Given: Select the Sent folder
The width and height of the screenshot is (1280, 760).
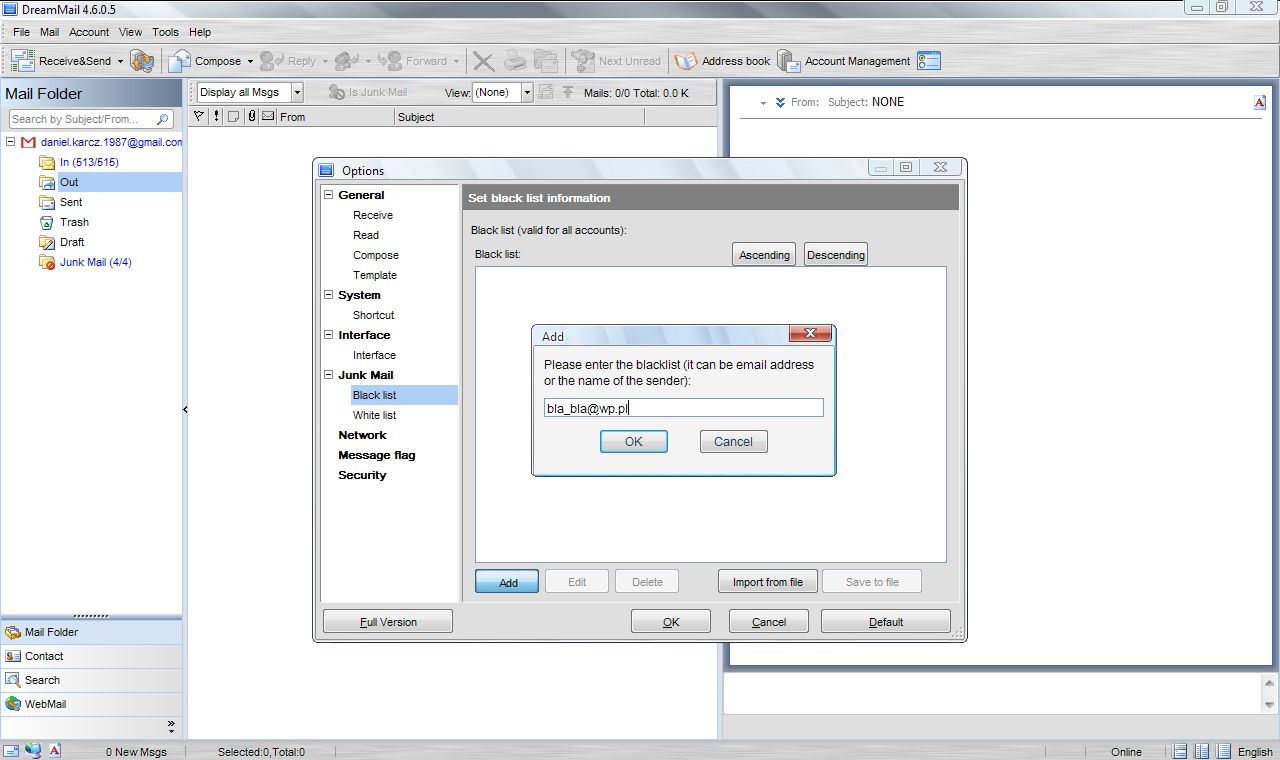Looking at the screenshot, I should (71, 202).
